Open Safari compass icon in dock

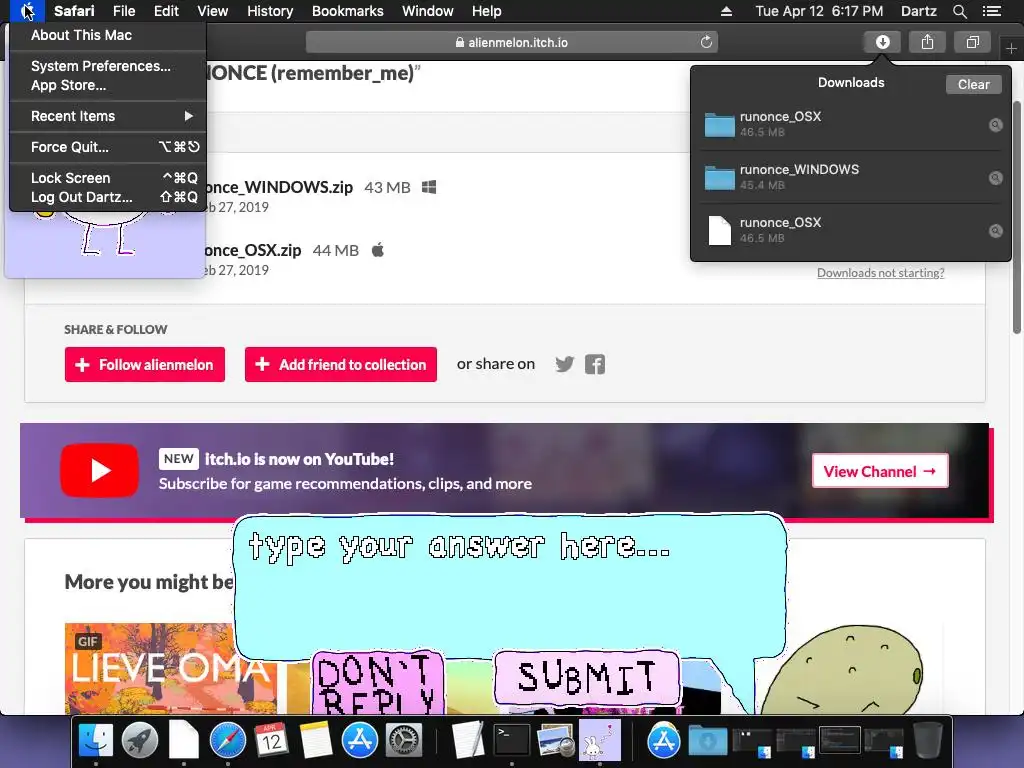227,741
